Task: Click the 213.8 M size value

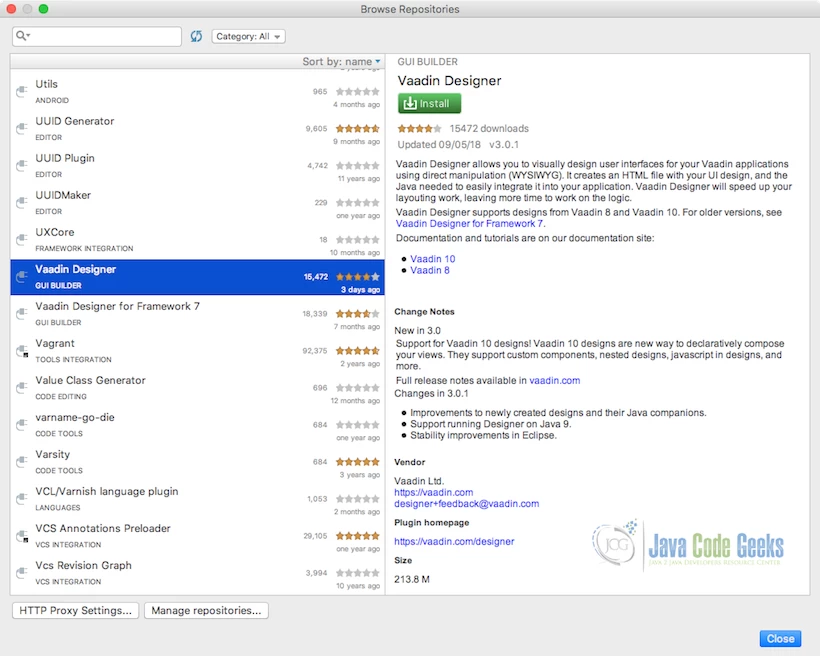Action: point(412,579)
